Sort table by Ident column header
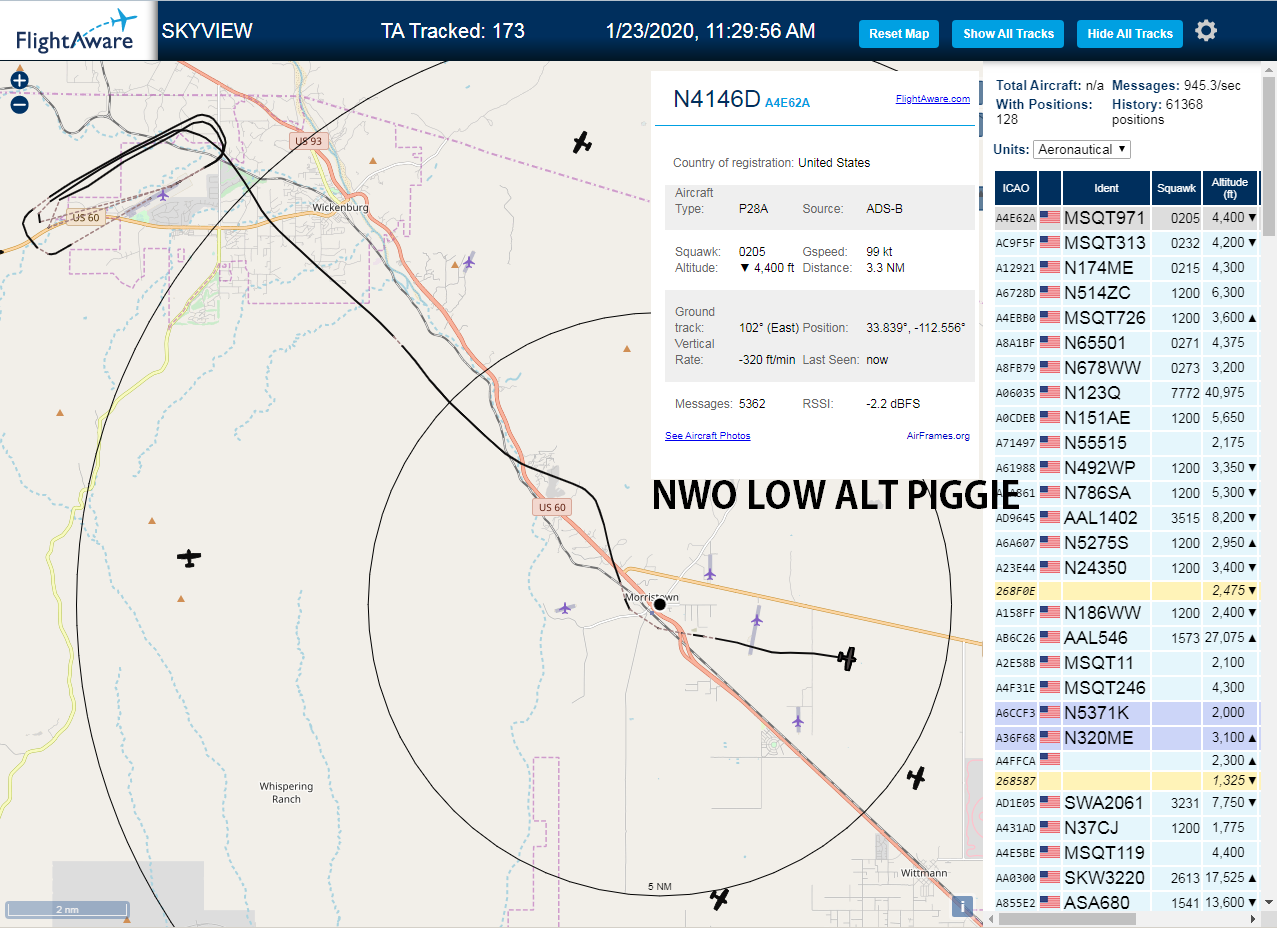This screenshot has height=929, width=1277. (x=1107, y=187)
